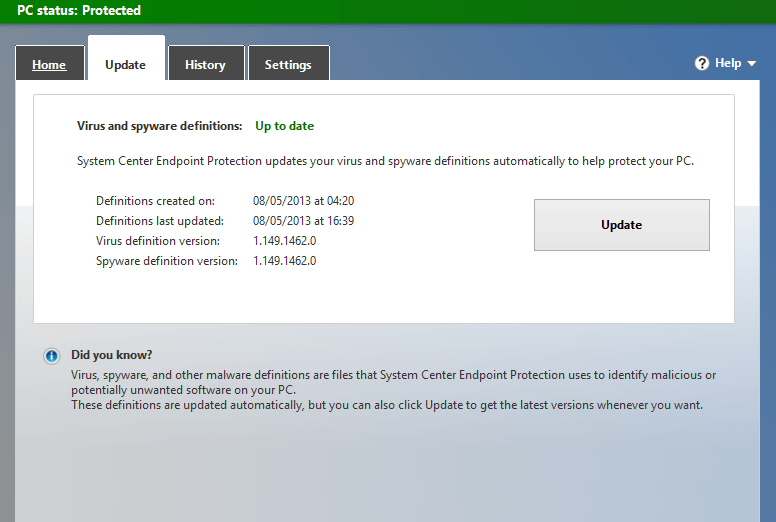Click the 'Definitions last updated:' label
The width and height of the screenshot is (776, 522).
[x=160, y=221]
